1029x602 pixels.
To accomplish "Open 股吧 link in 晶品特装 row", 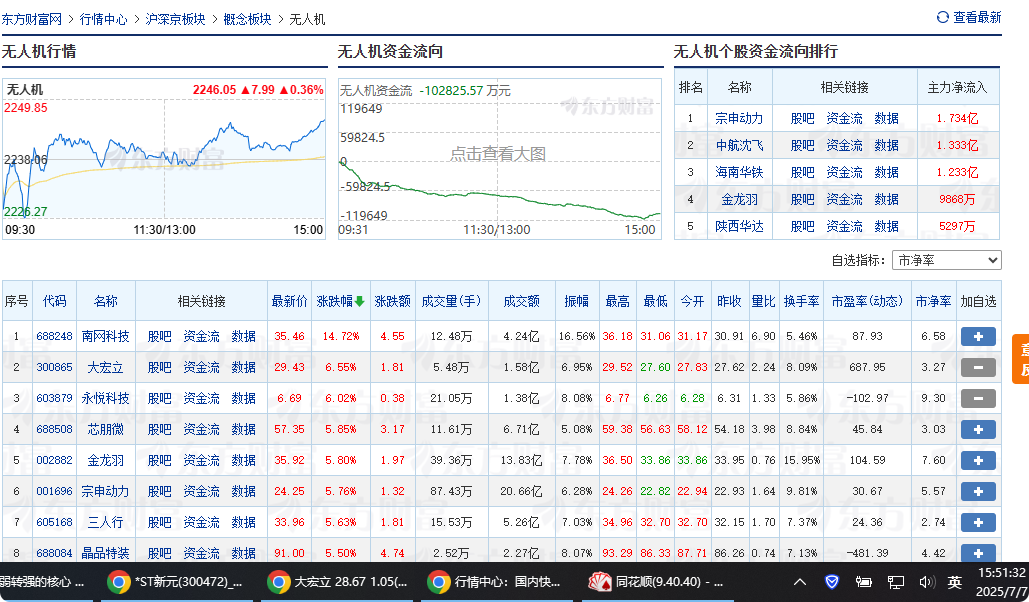I will coord(159,553).
